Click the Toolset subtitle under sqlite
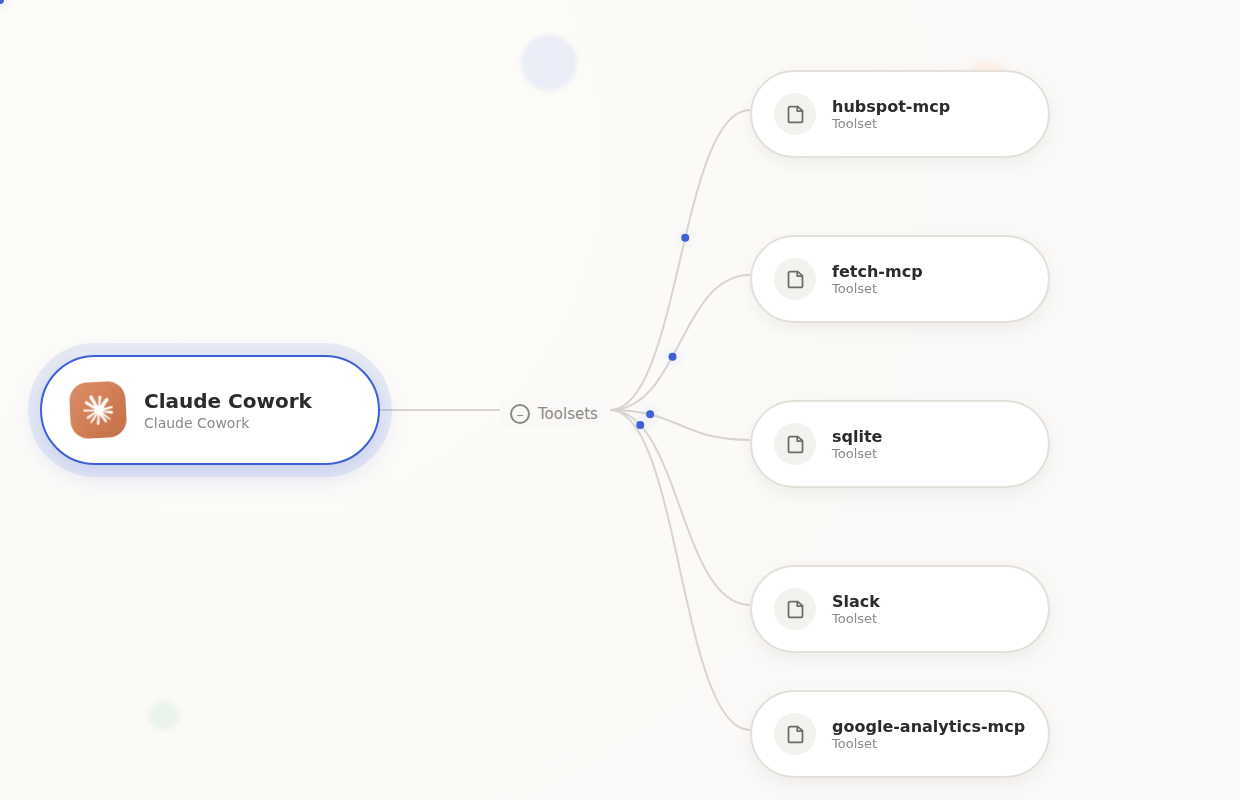The image size is (1240, 800). [x=854, y=454]
